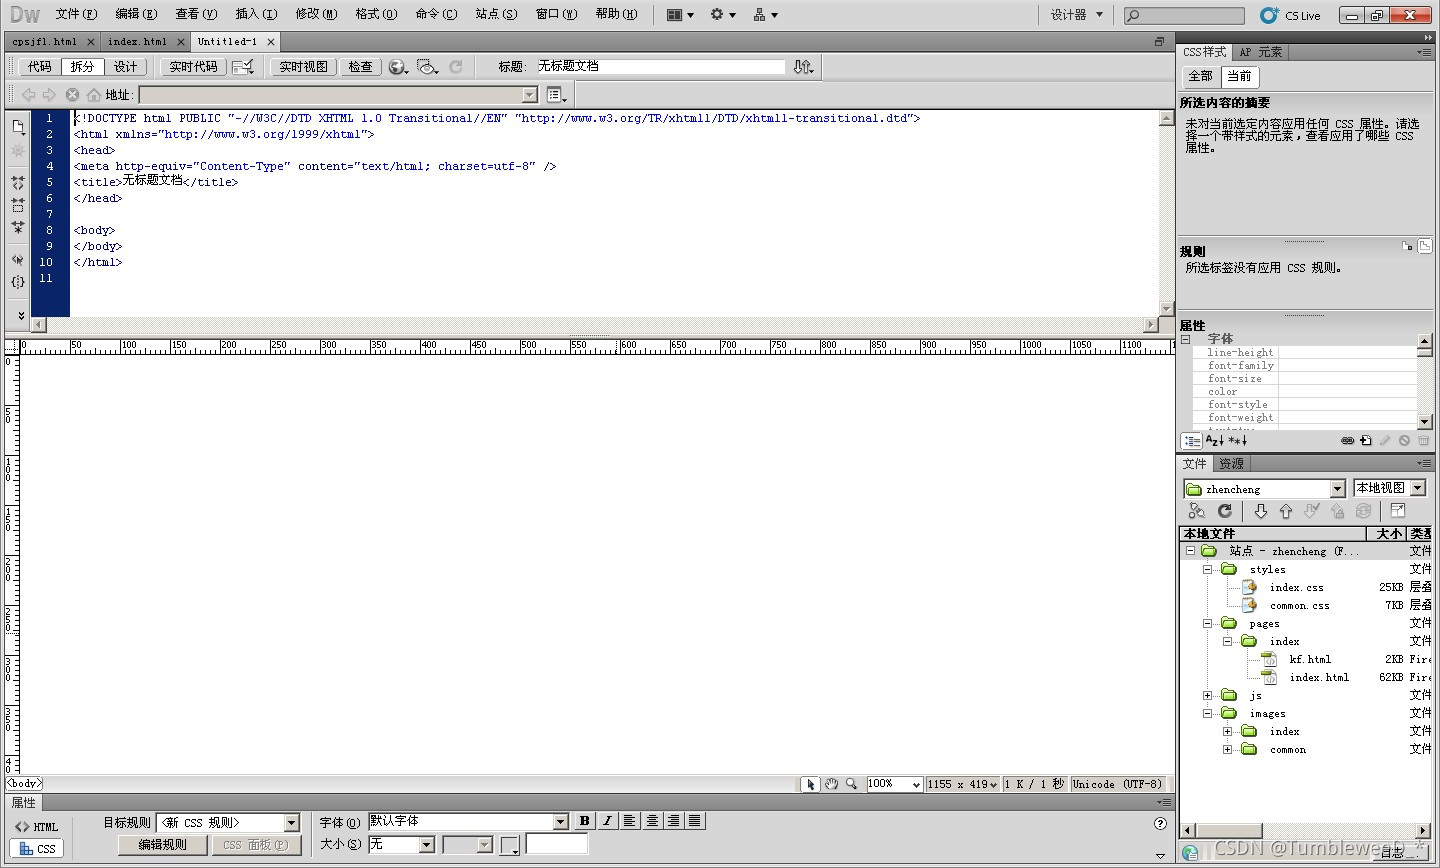
Task: Open the 本地视图 view dropdown
Action: click(x=1389, y=488)
